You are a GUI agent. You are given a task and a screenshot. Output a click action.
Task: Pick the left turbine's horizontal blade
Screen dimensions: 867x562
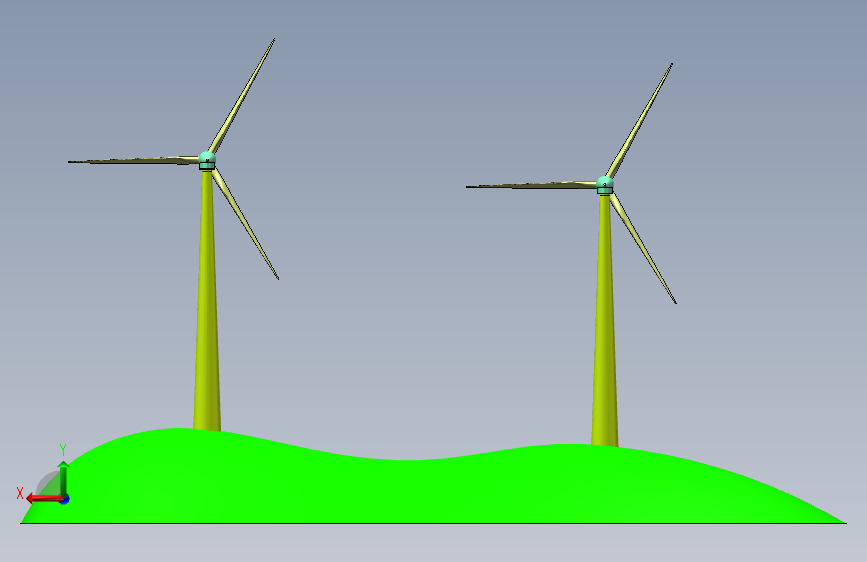(133, 160)
